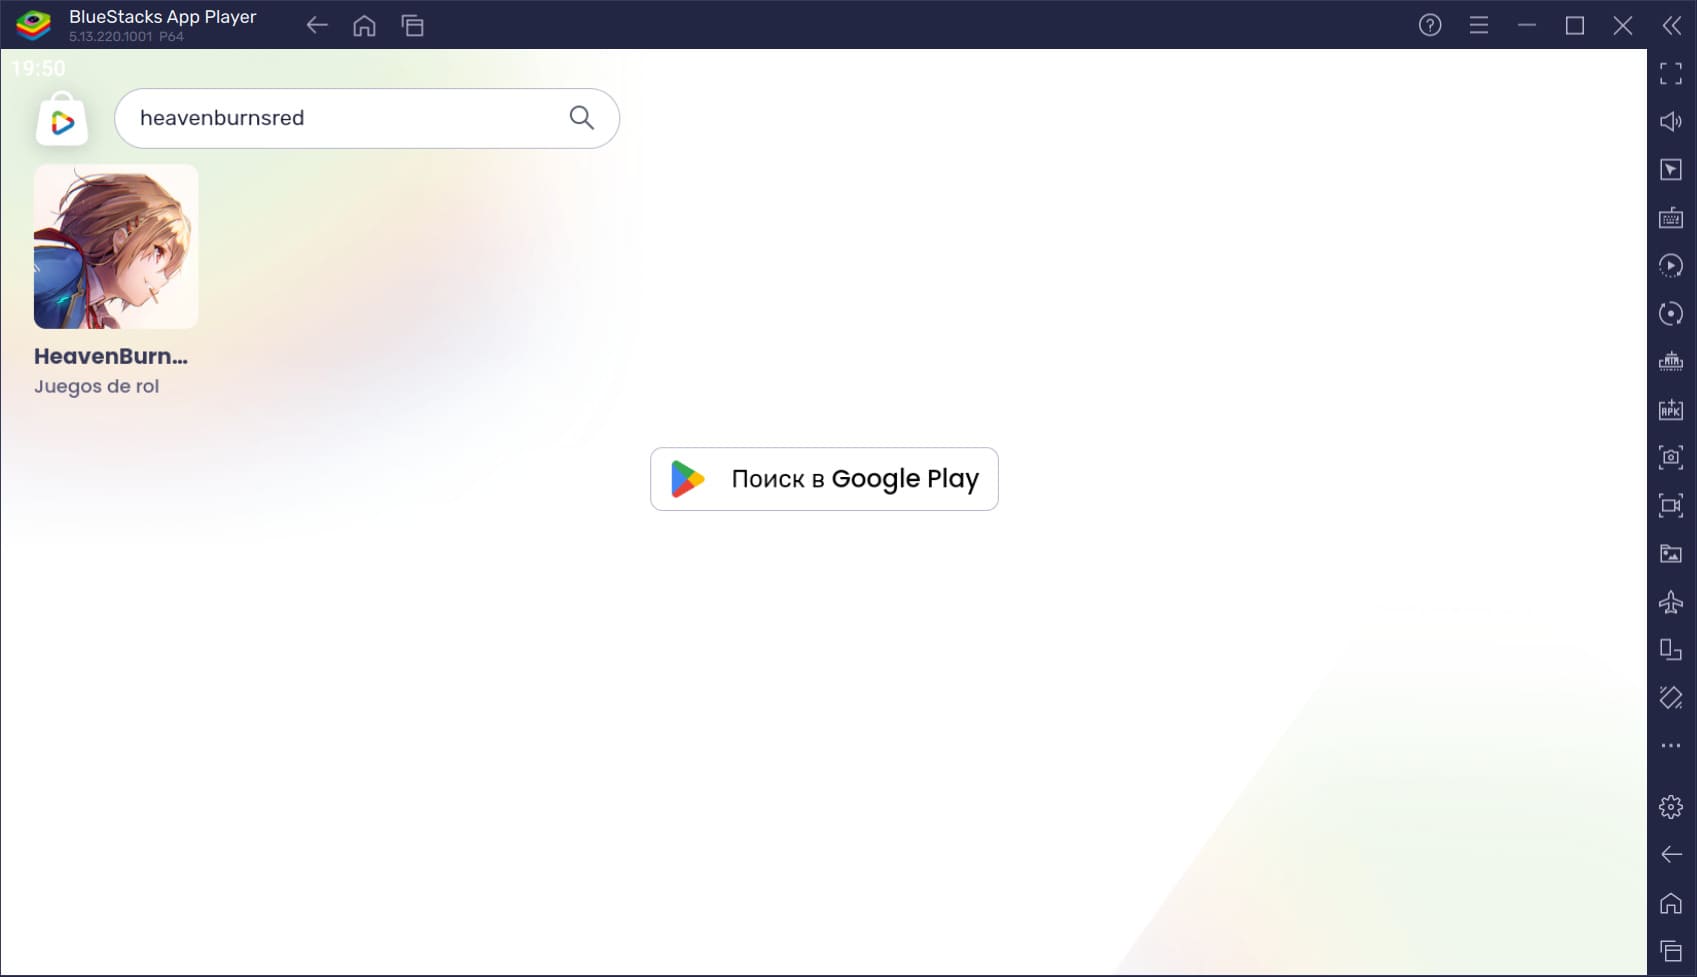Open BlueStacks store bag icon
This screenshot has width=1697, height=977.
click(62, 119)
